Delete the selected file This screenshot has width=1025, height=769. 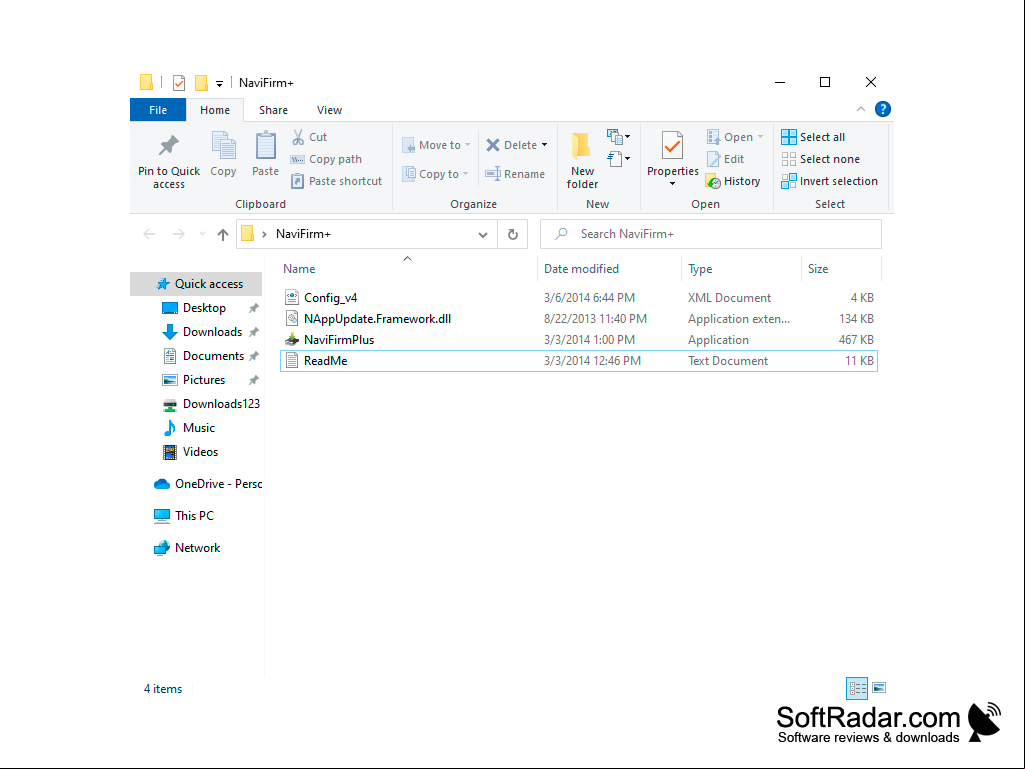tap(511, 145)
